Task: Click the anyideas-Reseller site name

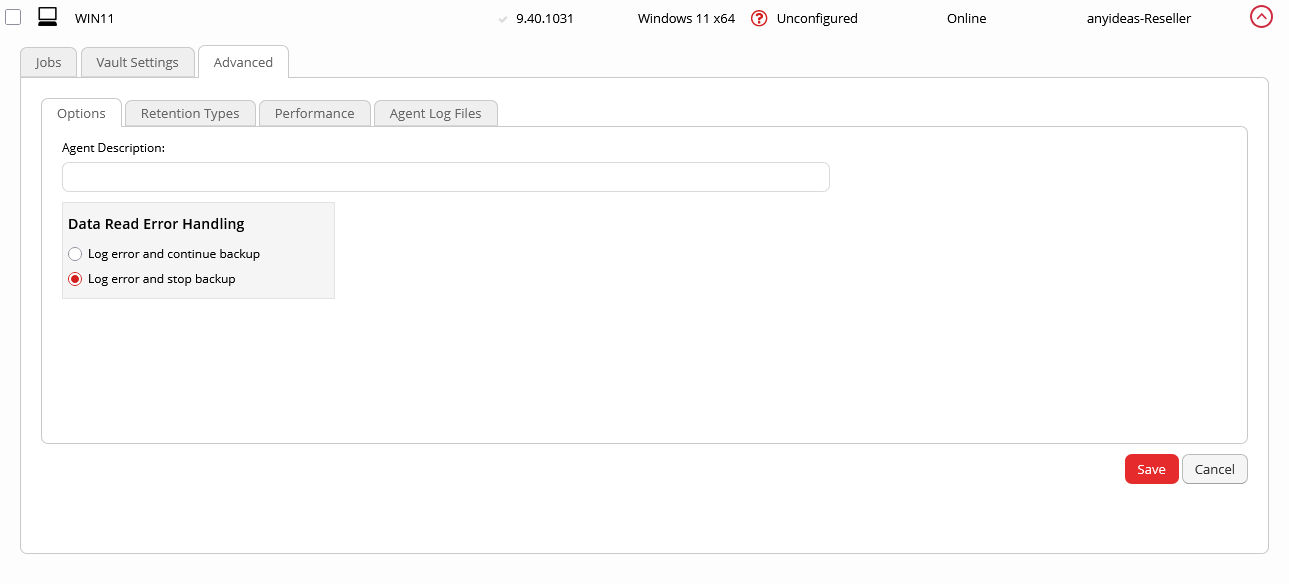Action: click(1138, 18)
